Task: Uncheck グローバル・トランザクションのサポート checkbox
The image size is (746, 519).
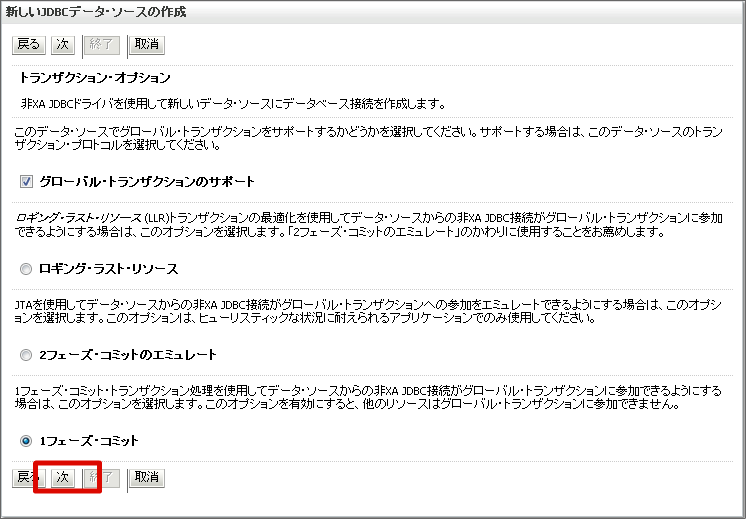Action: (26, 181)
